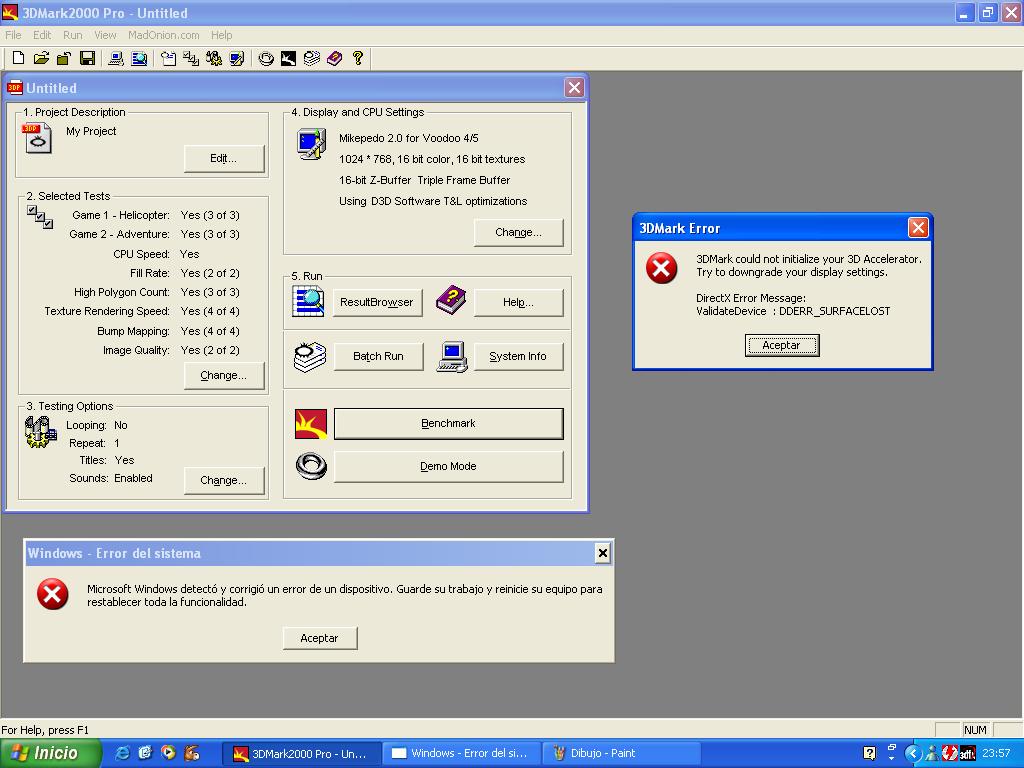Click the Selected Tests checkboxes icon
The width and height of the screenshot is (1024, 768).
(x=40, y=217)
